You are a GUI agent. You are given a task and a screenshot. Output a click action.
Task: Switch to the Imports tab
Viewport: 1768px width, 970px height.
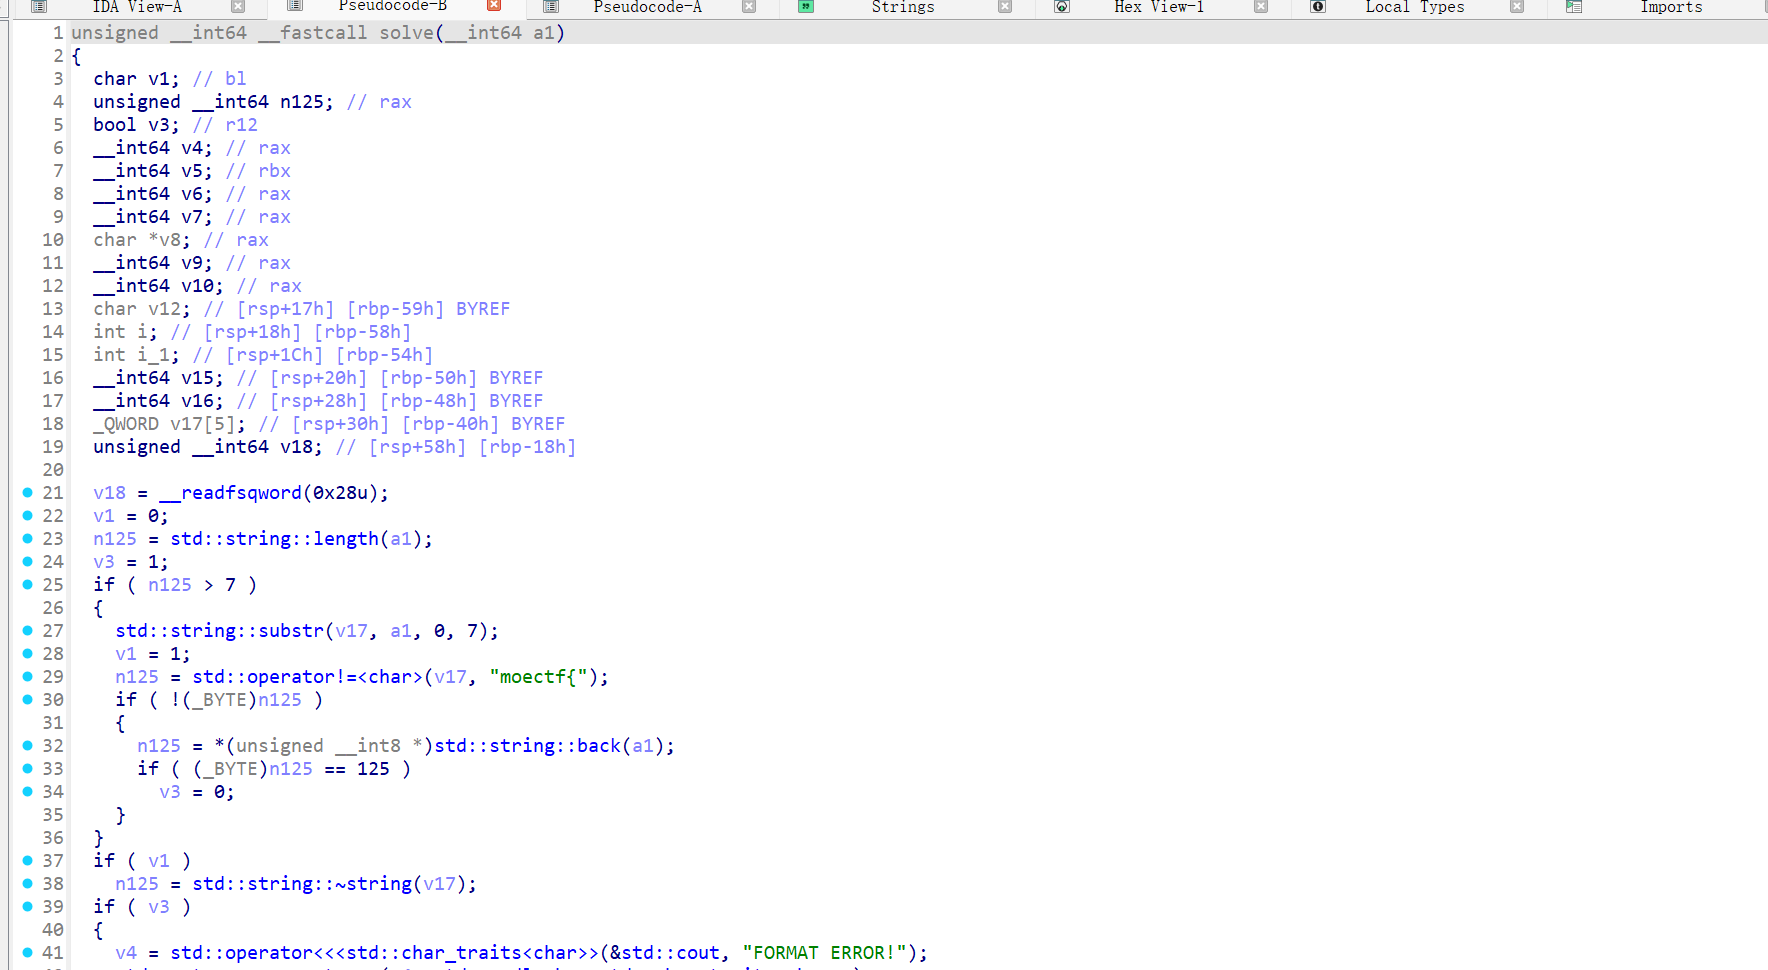1670,7
